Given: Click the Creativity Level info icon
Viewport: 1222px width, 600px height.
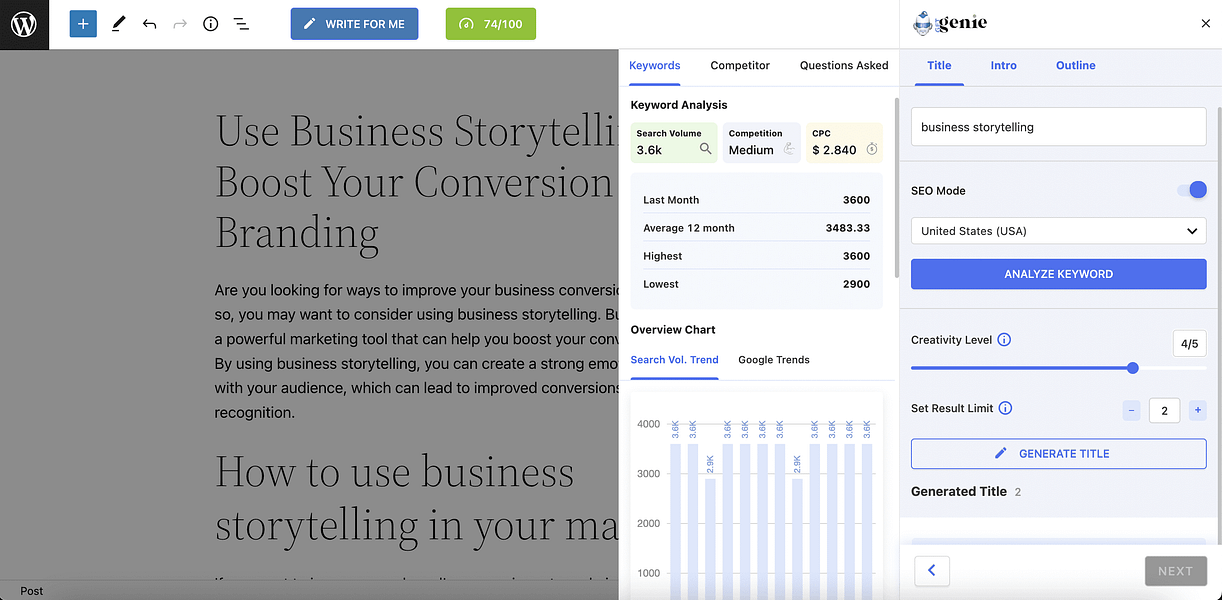Looking at the screenshot, I should [1004, 340].
